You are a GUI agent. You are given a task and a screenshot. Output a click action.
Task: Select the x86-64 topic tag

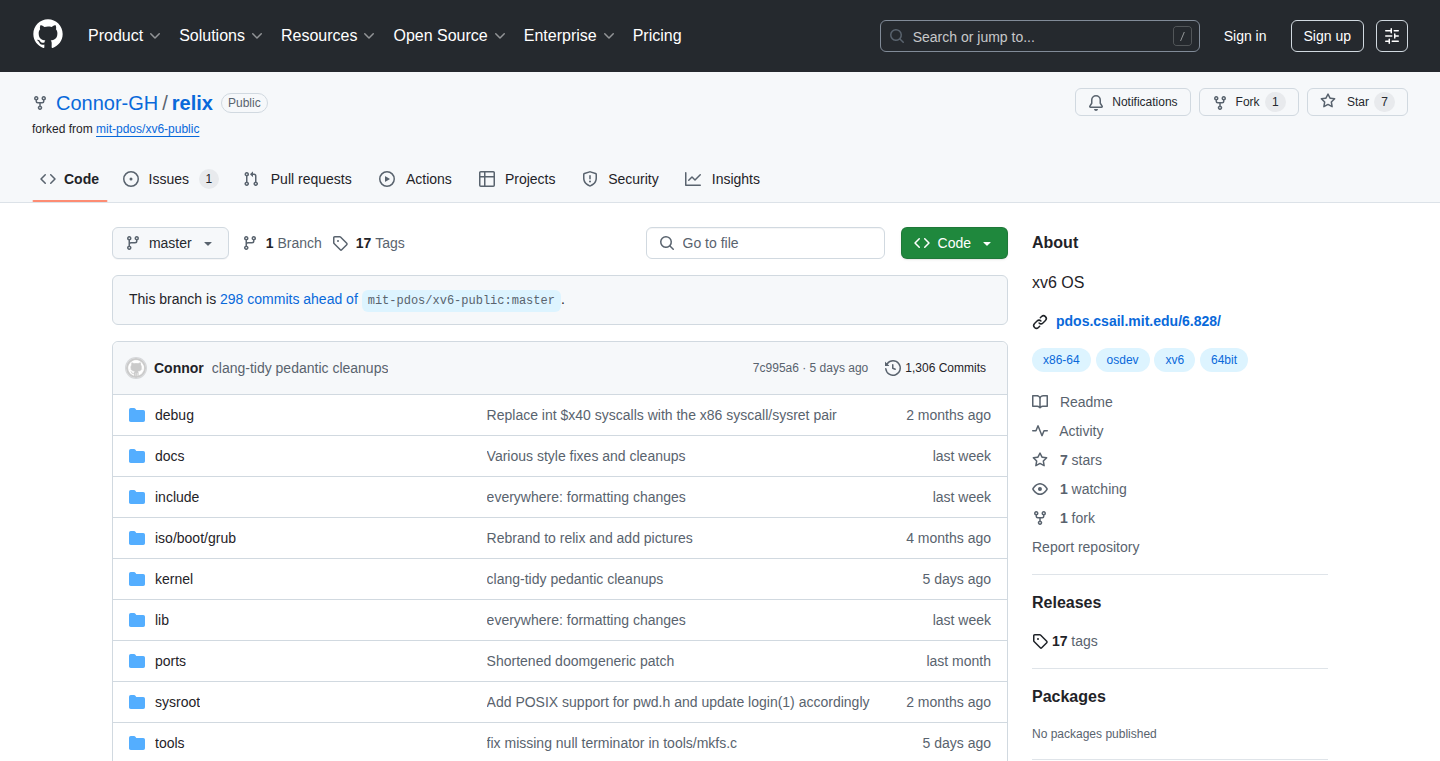click(1061, 360)
